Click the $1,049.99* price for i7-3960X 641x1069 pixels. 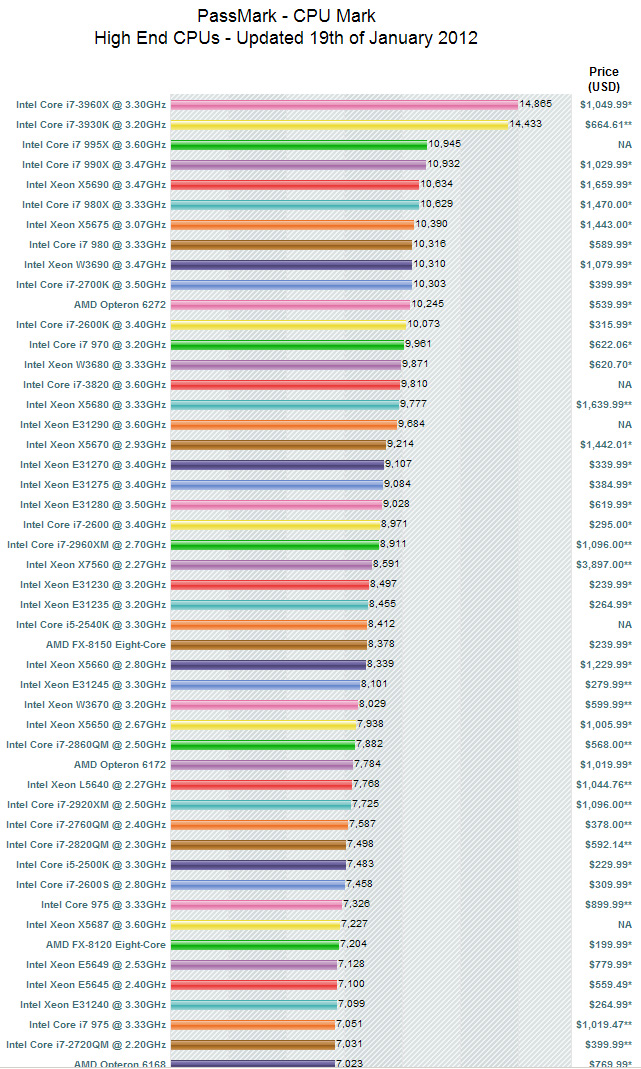pos(606,105)
